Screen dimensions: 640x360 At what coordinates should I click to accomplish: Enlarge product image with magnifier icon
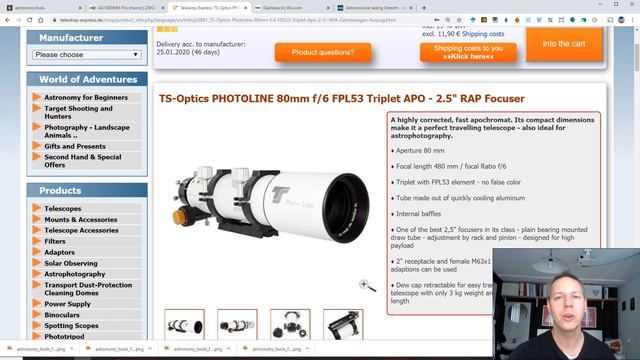pos(367,286)
